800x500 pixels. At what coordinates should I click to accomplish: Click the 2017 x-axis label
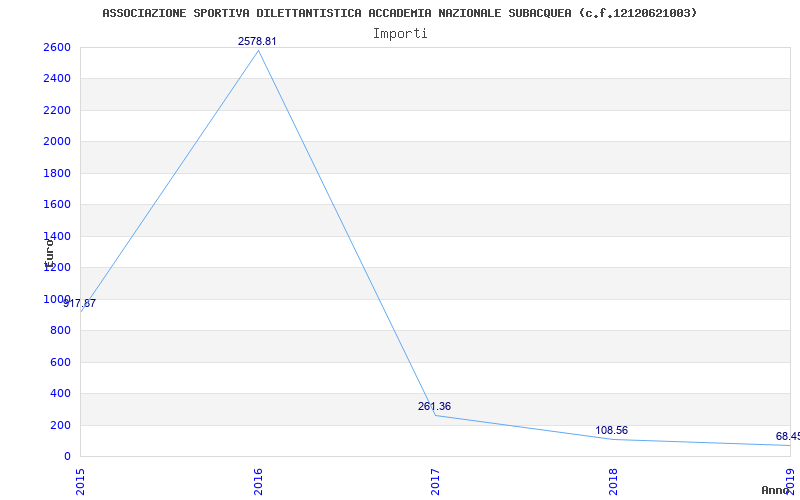tap(435, 482)
